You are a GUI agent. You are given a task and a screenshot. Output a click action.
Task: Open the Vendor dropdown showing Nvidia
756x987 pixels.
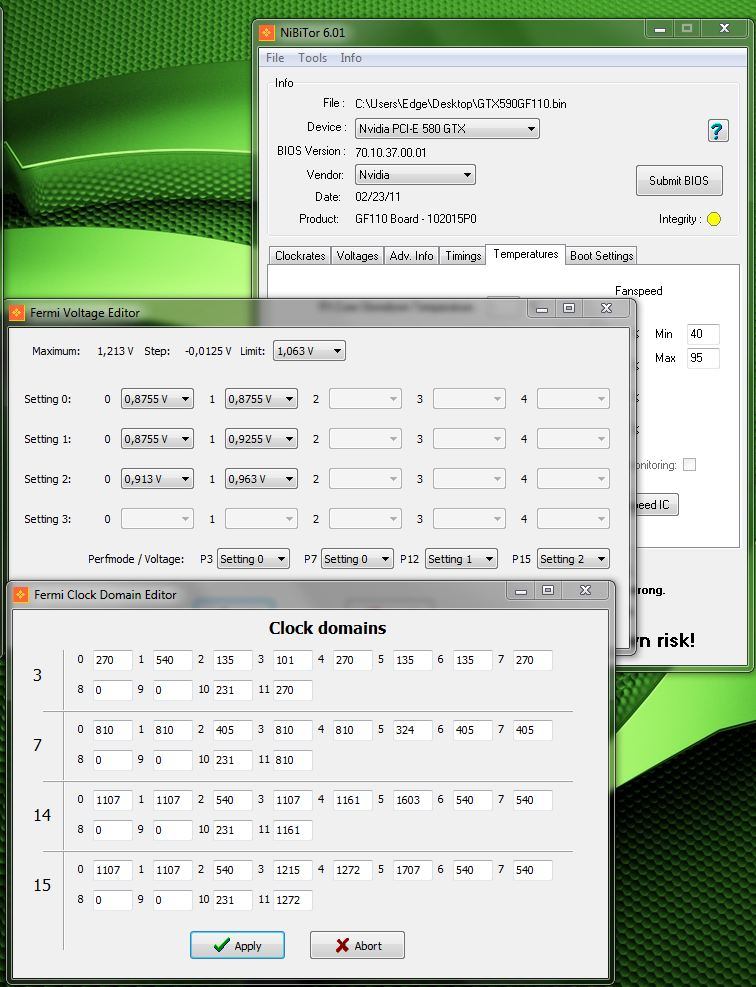click(x=415, y=174)
